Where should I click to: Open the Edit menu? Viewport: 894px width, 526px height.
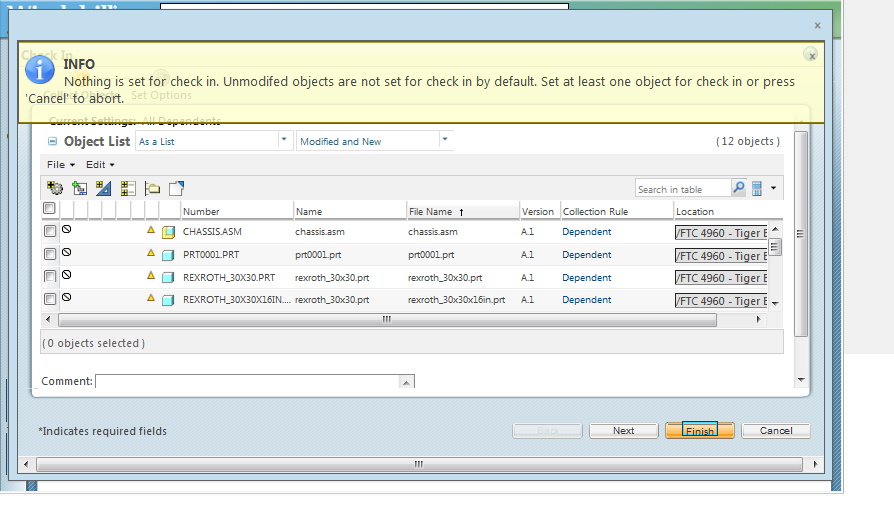[100, 165]
